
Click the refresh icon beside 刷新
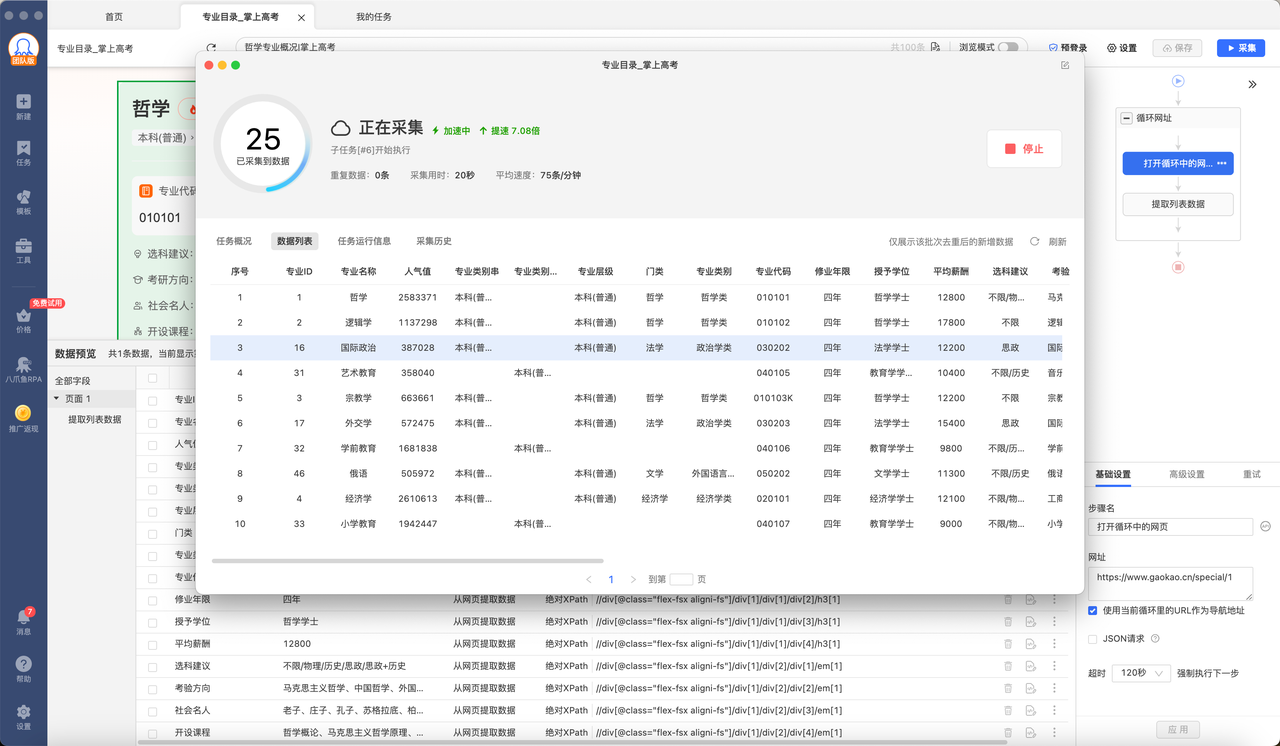tap(1035, 241)
